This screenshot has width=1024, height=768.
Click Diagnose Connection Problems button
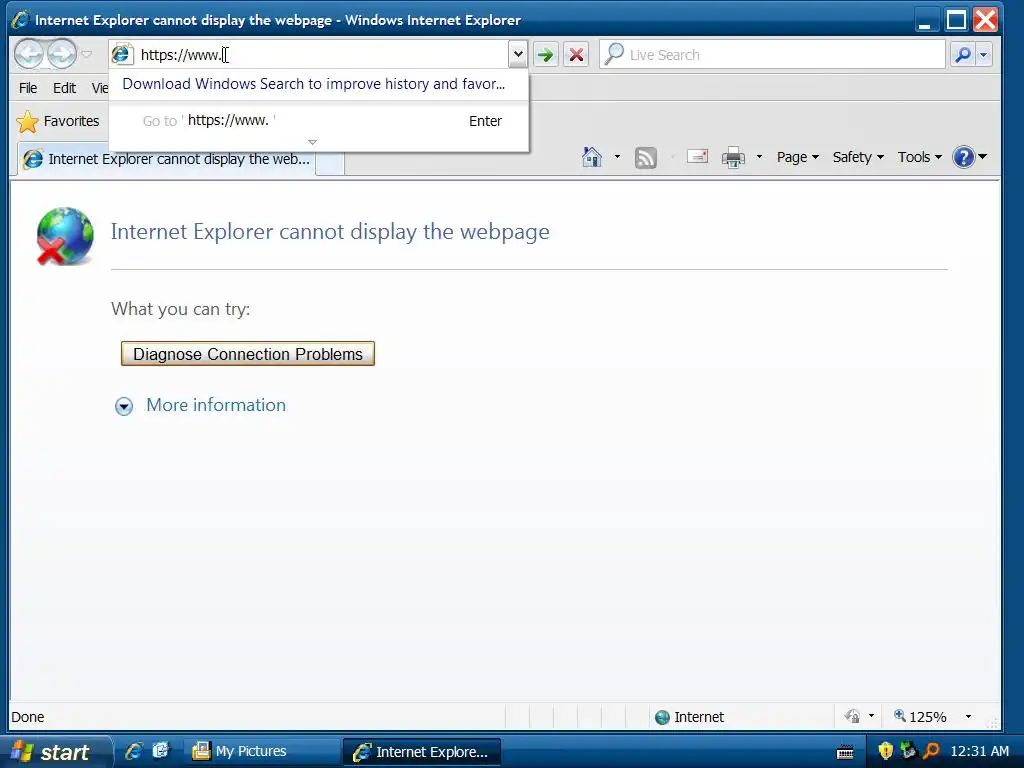[x=248, y=353]
